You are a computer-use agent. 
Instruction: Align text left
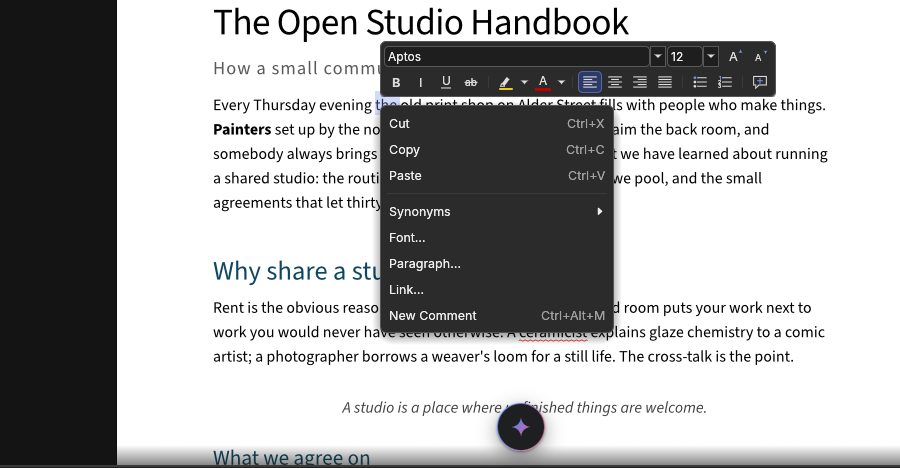point(590,83)
